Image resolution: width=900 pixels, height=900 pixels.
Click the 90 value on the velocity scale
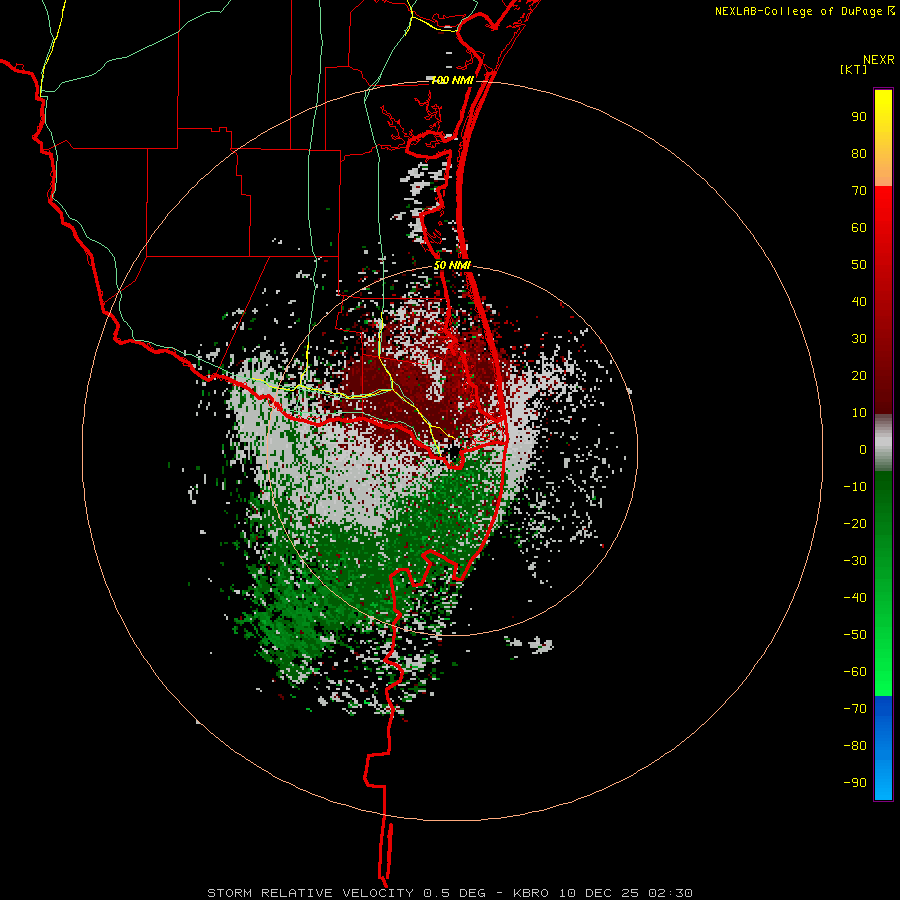click(859, 117)
